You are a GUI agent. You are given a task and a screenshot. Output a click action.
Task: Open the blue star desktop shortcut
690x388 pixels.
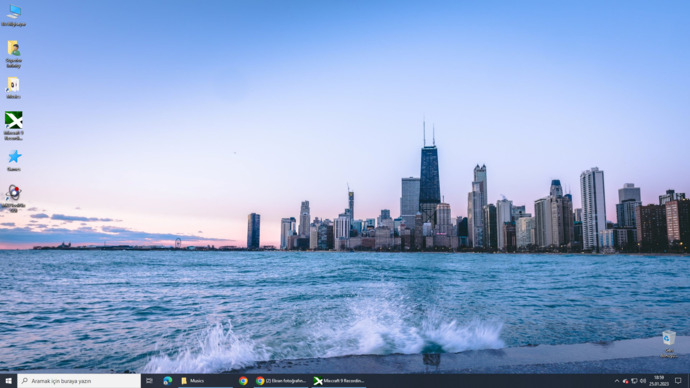coord(14,160)
